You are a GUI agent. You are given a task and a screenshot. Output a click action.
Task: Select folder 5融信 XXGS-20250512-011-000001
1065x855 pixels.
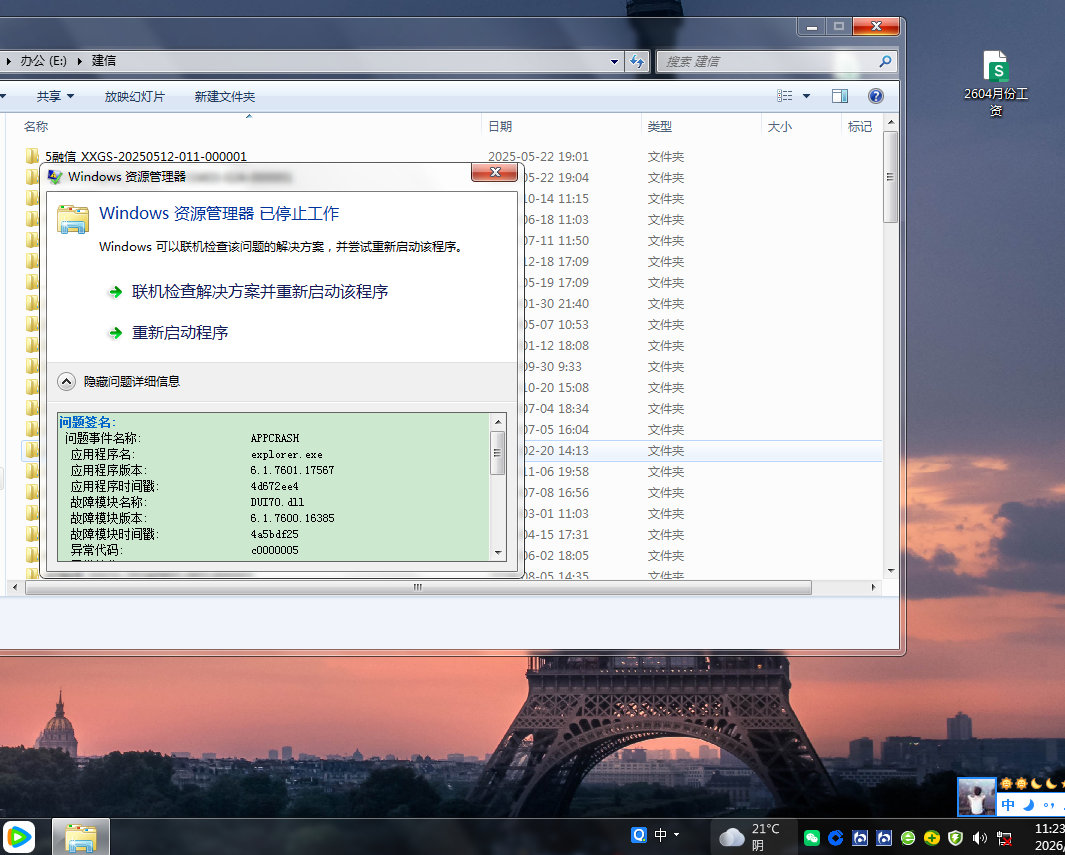(145, 156)
